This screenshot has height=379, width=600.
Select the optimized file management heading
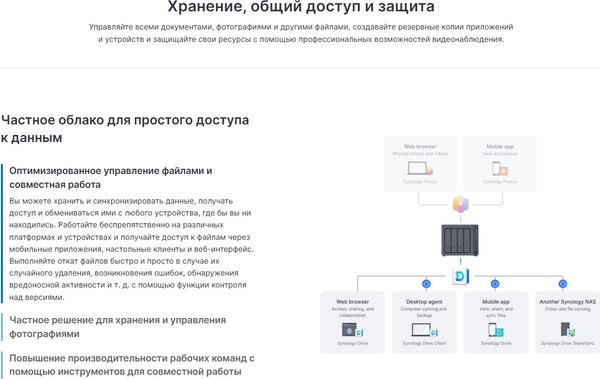(x=111, y=177)
